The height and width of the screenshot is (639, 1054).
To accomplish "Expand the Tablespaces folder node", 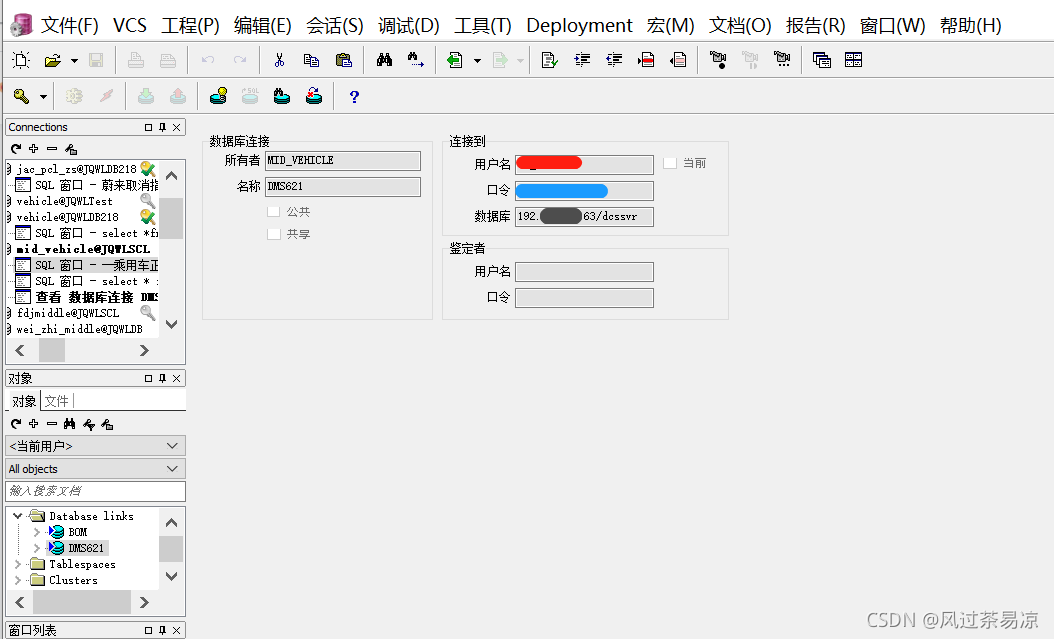I will pyautogui.click(x=18, y=564).
